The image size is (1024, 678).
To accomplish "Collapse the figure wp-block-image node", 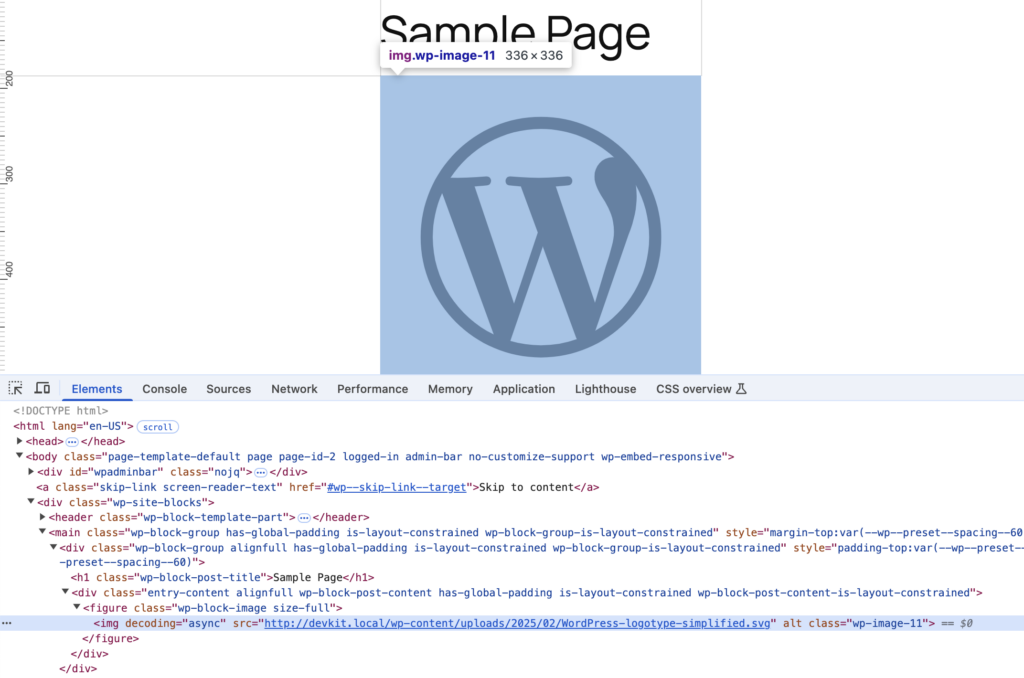I will [x=76, y=607].
